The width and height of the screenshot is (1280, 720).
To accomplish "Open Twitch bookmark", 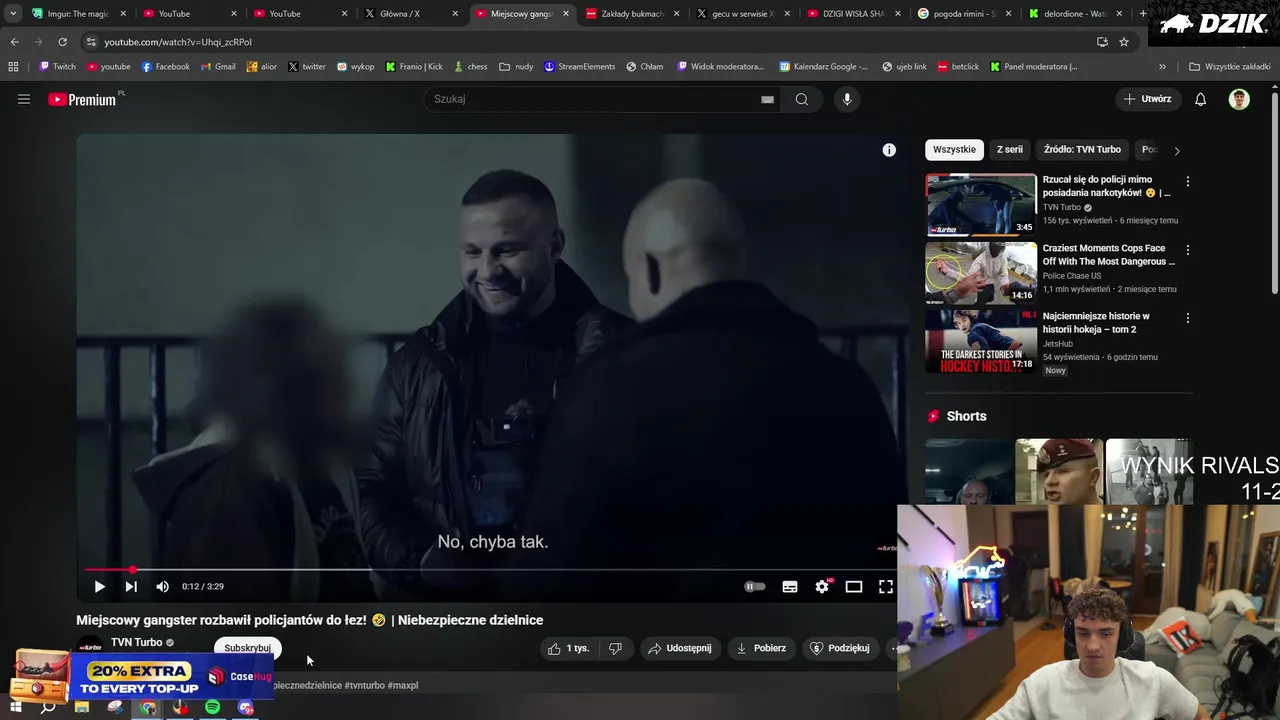I will click(57, 67).
